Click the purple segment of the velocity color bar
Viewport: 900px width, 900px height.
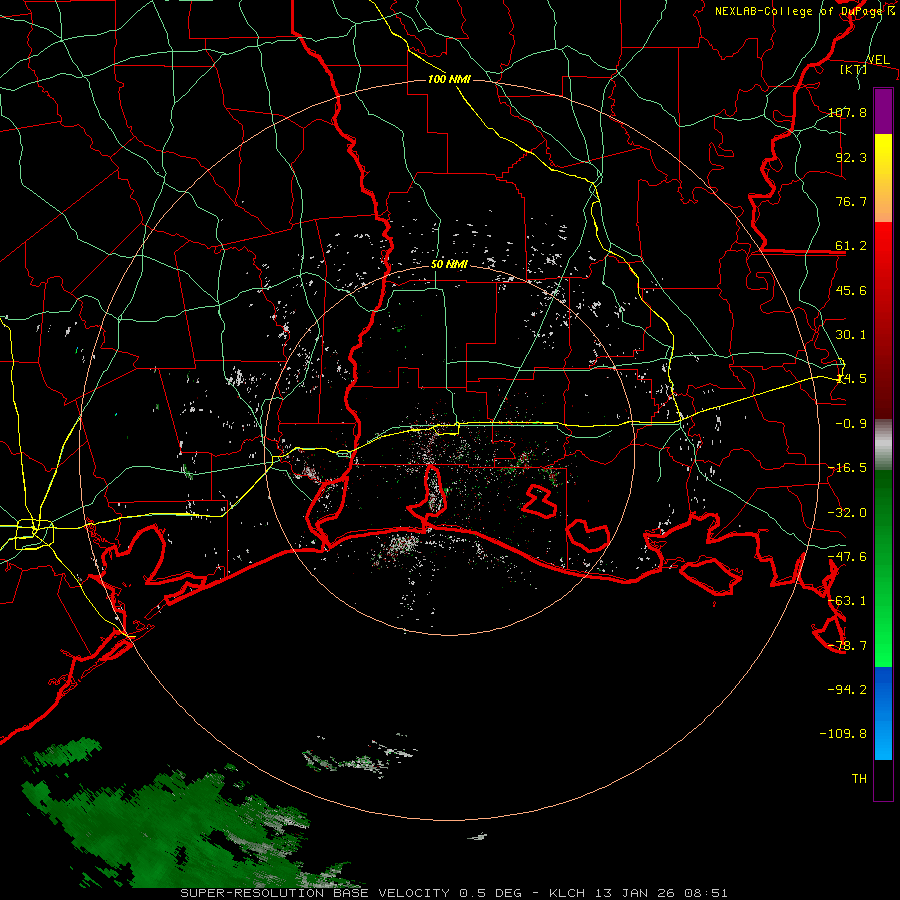point(883,112)
